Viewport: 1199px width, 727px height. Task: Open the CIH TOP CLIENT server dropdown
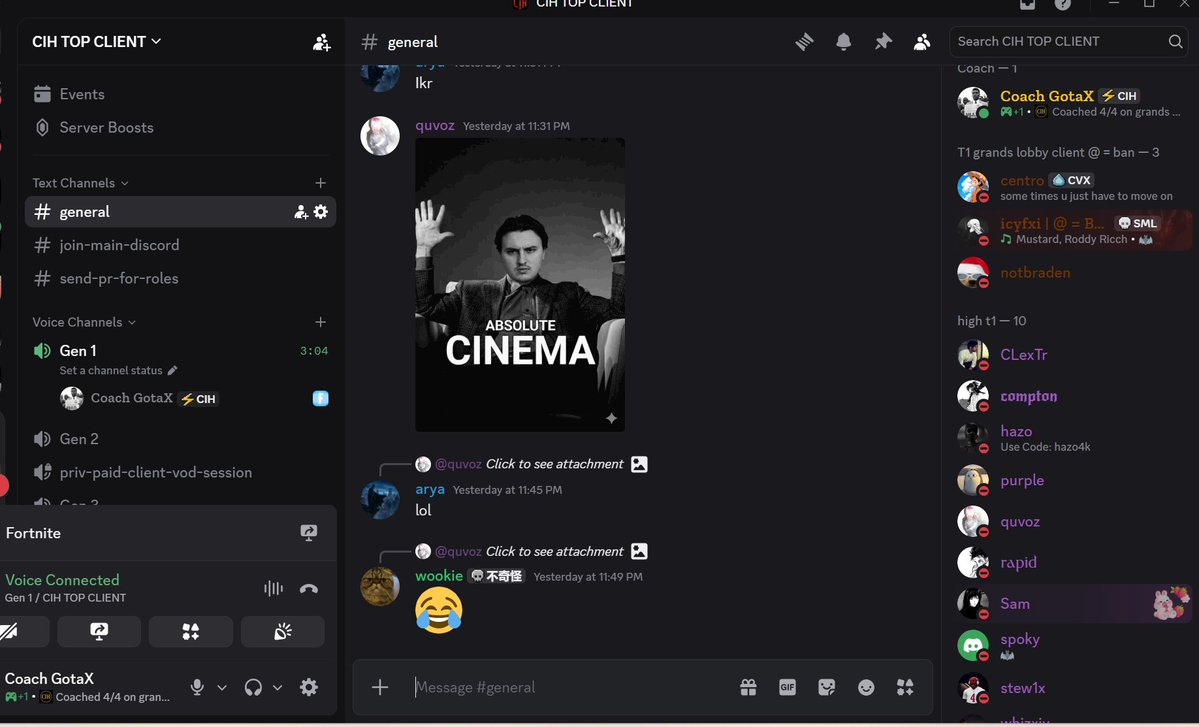coord(96,41)
